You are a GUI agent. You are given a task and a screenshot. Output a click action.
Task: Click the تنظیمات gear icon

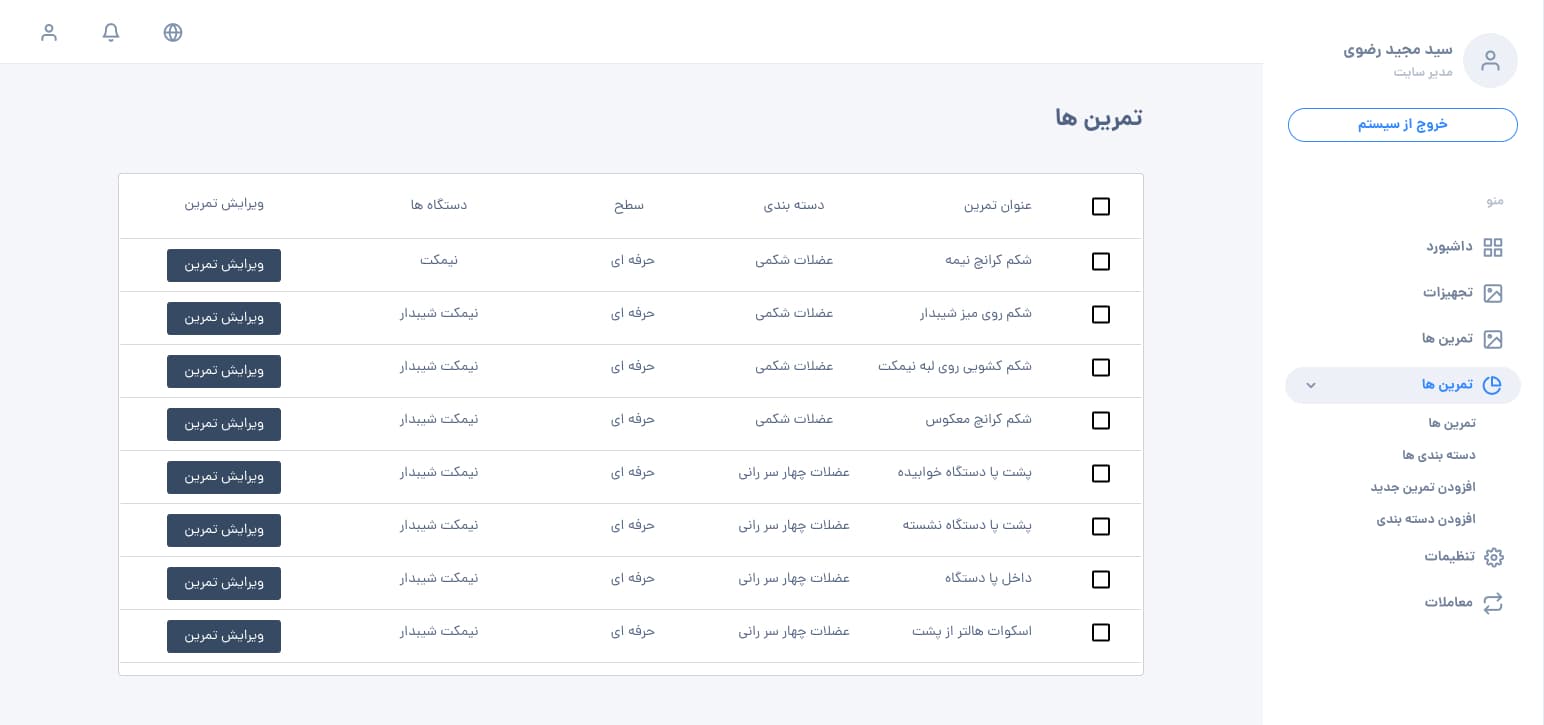pyautogui.click(x=1493, y=557)
